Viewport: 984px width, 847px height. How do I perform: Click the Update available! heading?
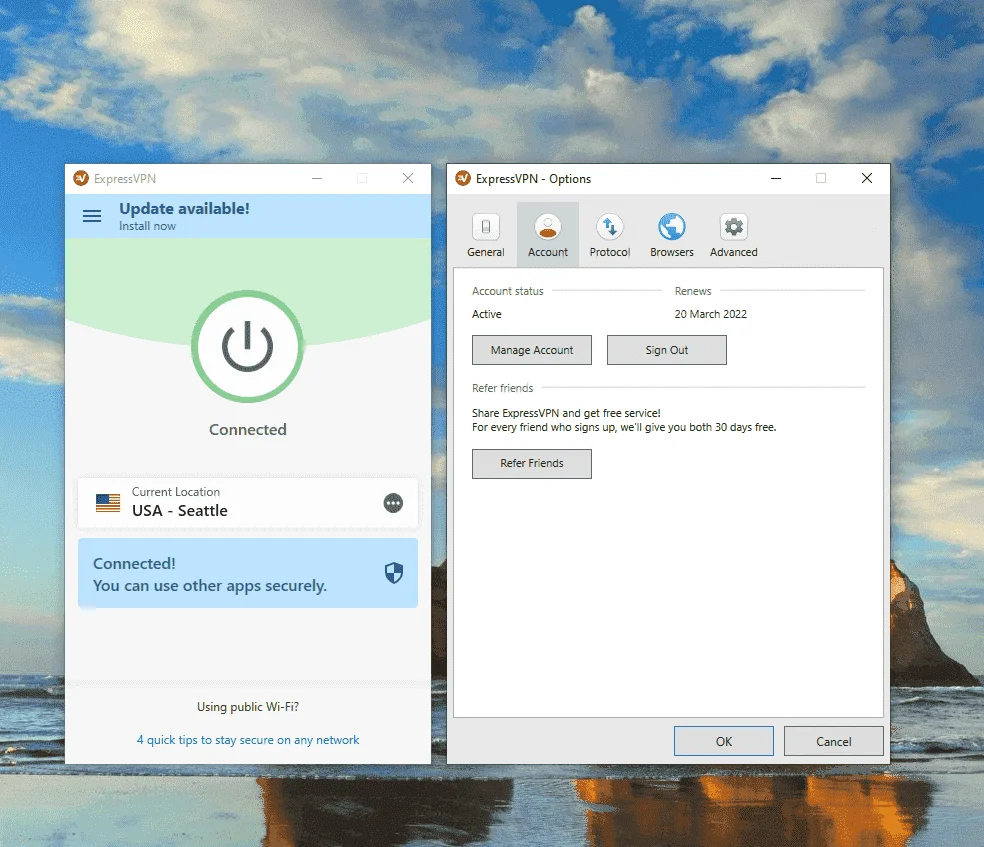tap(184, 209)
